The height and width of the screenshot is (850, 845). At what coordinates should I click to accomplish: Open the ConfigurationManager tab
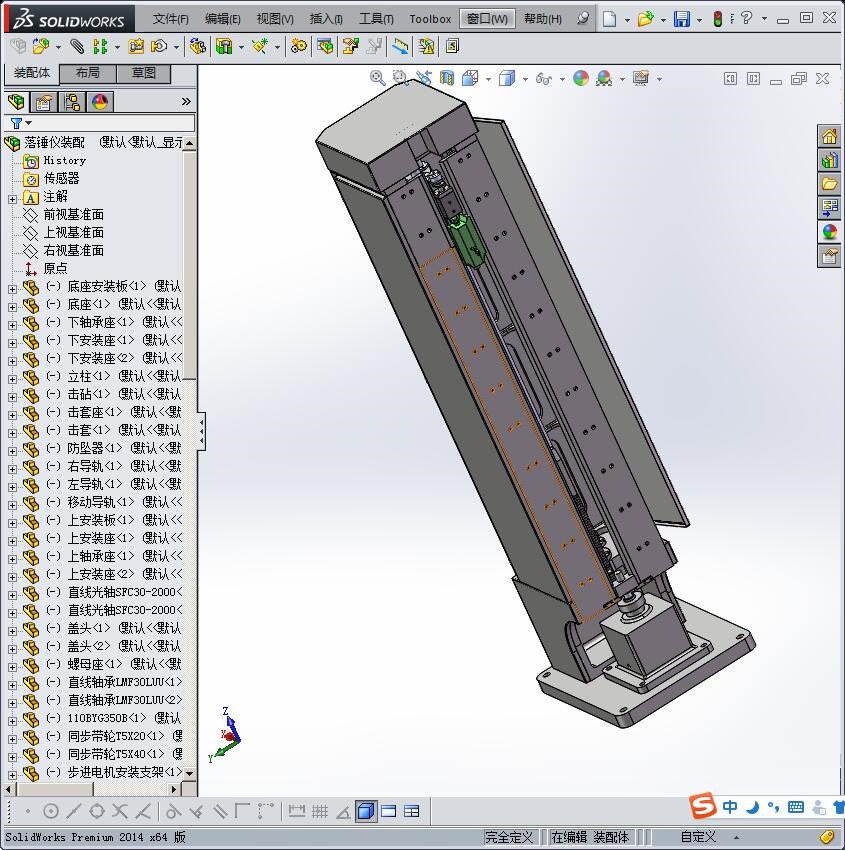72,101
